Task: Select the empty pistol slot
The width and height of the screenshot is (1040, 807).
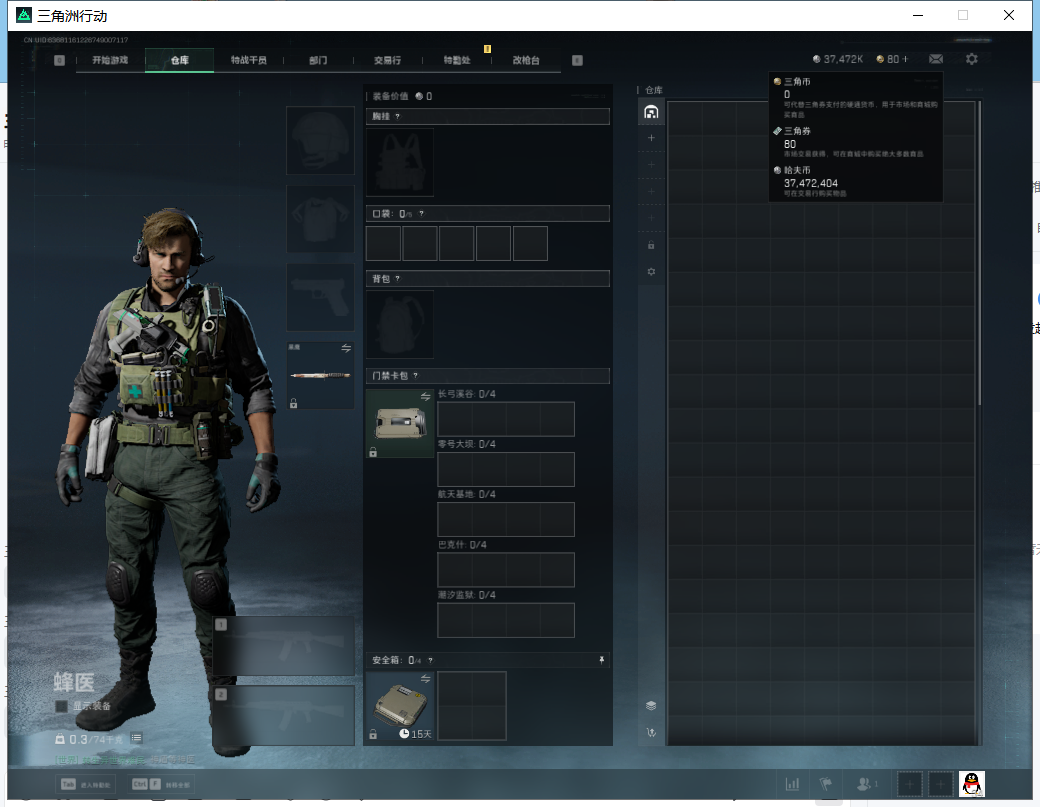Action: pos(320,297)
